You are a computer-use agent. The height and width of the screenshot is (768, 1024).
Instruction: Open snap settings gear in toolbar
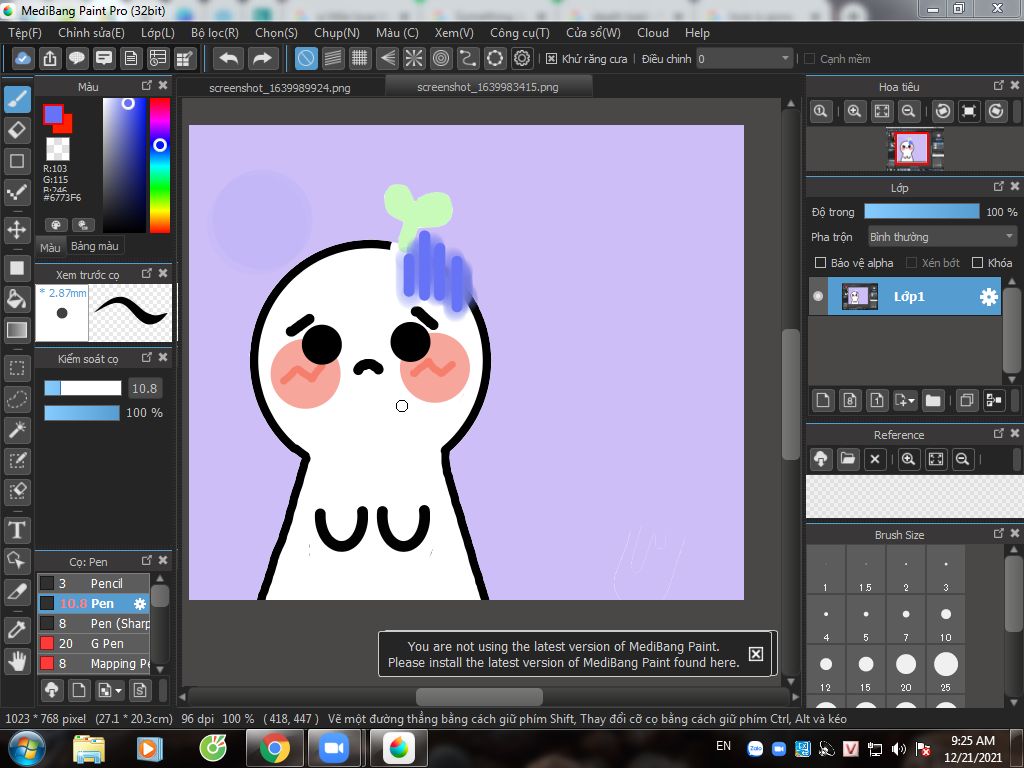(x=522, y=59)
